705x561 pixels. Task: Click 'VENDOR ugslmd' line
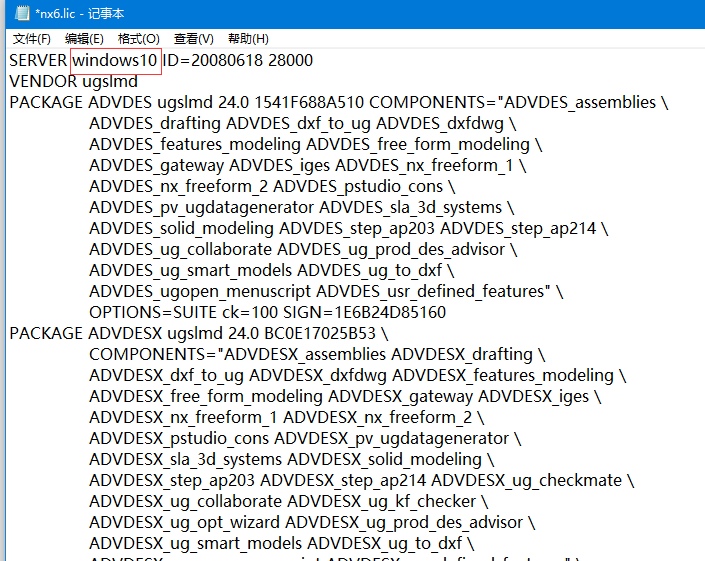click(x=73, y=81)
